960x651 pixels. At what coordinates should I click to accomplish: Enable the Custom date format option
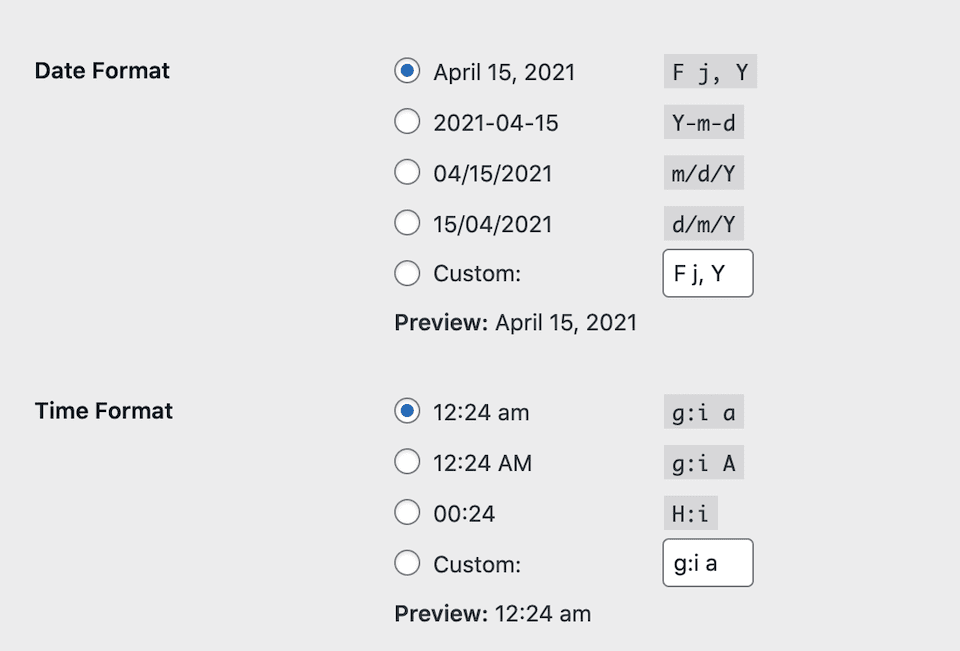(x=407, y=272)
